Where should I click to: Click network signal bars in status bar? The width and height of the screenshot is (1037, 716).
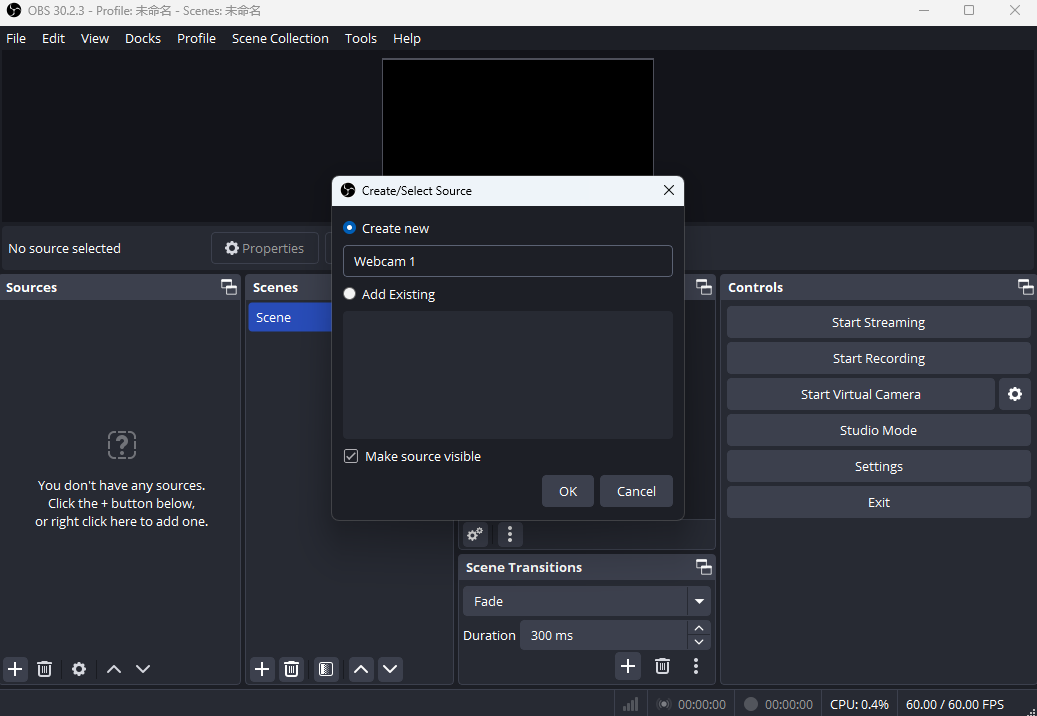pos(630,704)
